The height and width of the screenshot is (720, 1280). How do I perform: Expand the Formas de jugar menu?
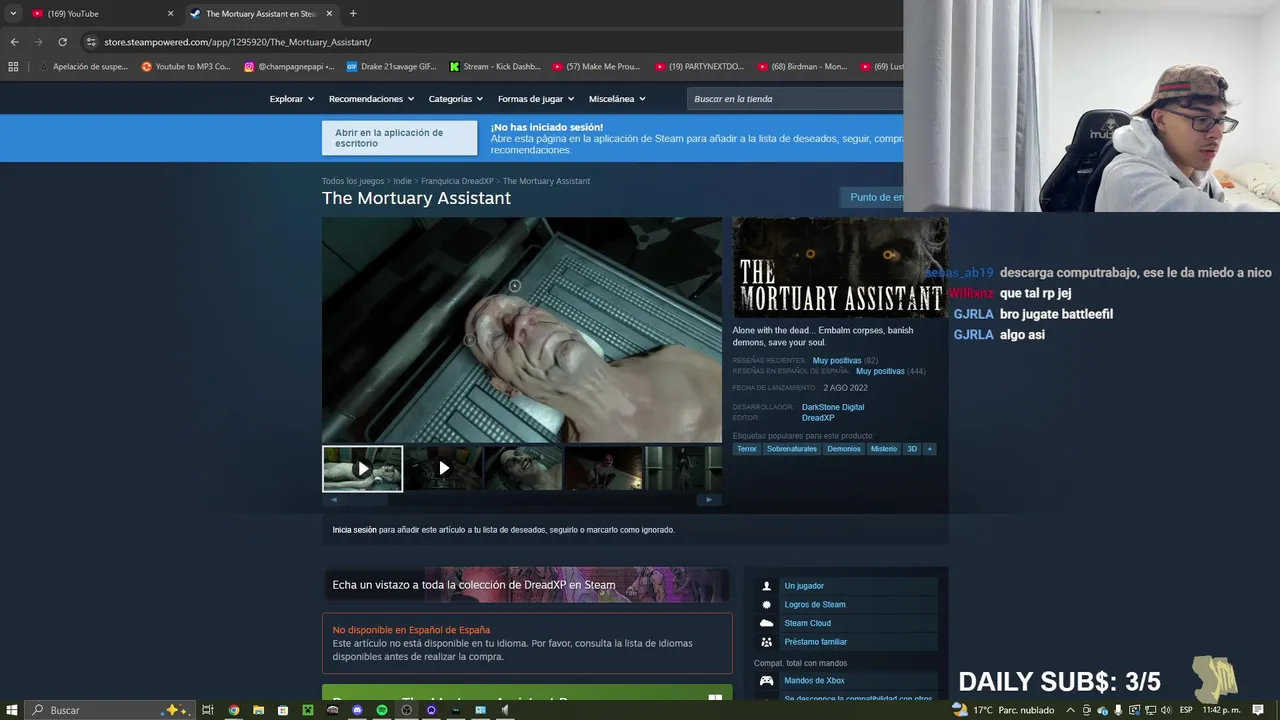pos(536,99)
